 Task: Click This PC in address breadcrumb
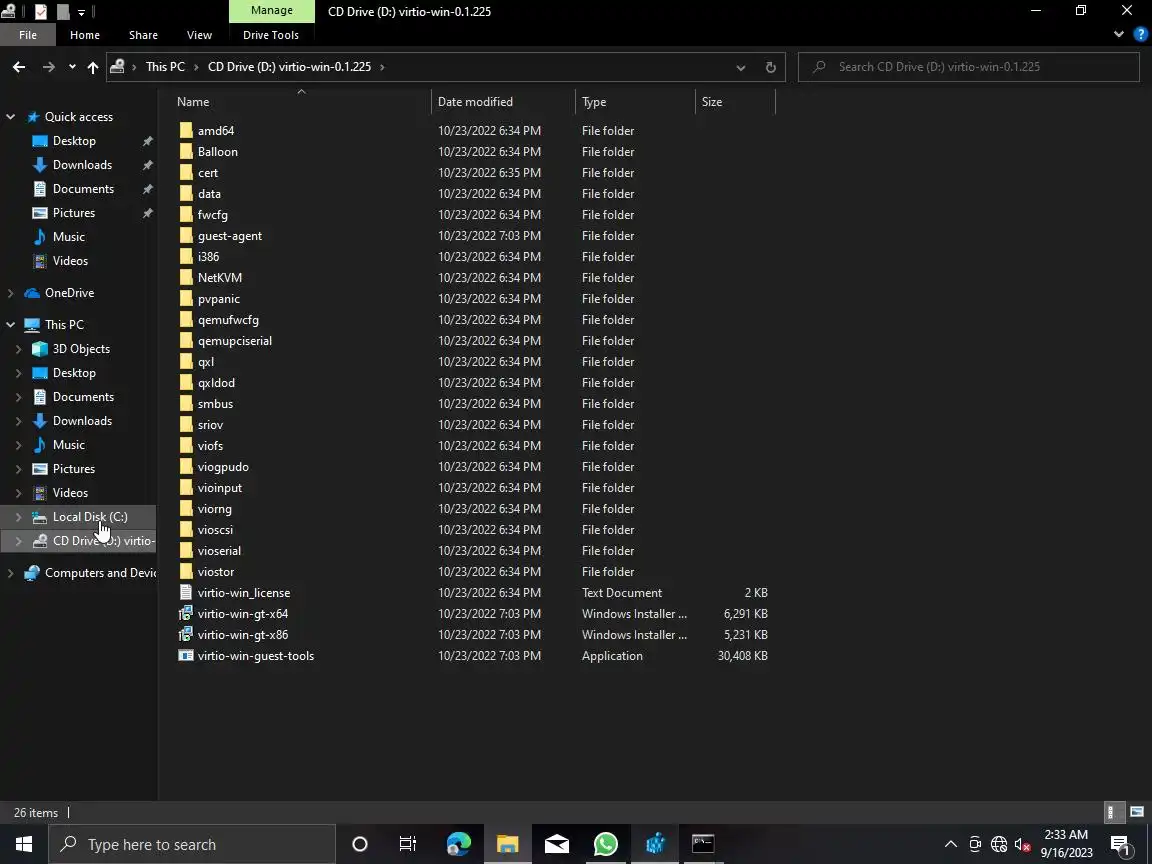coord(165,67)
